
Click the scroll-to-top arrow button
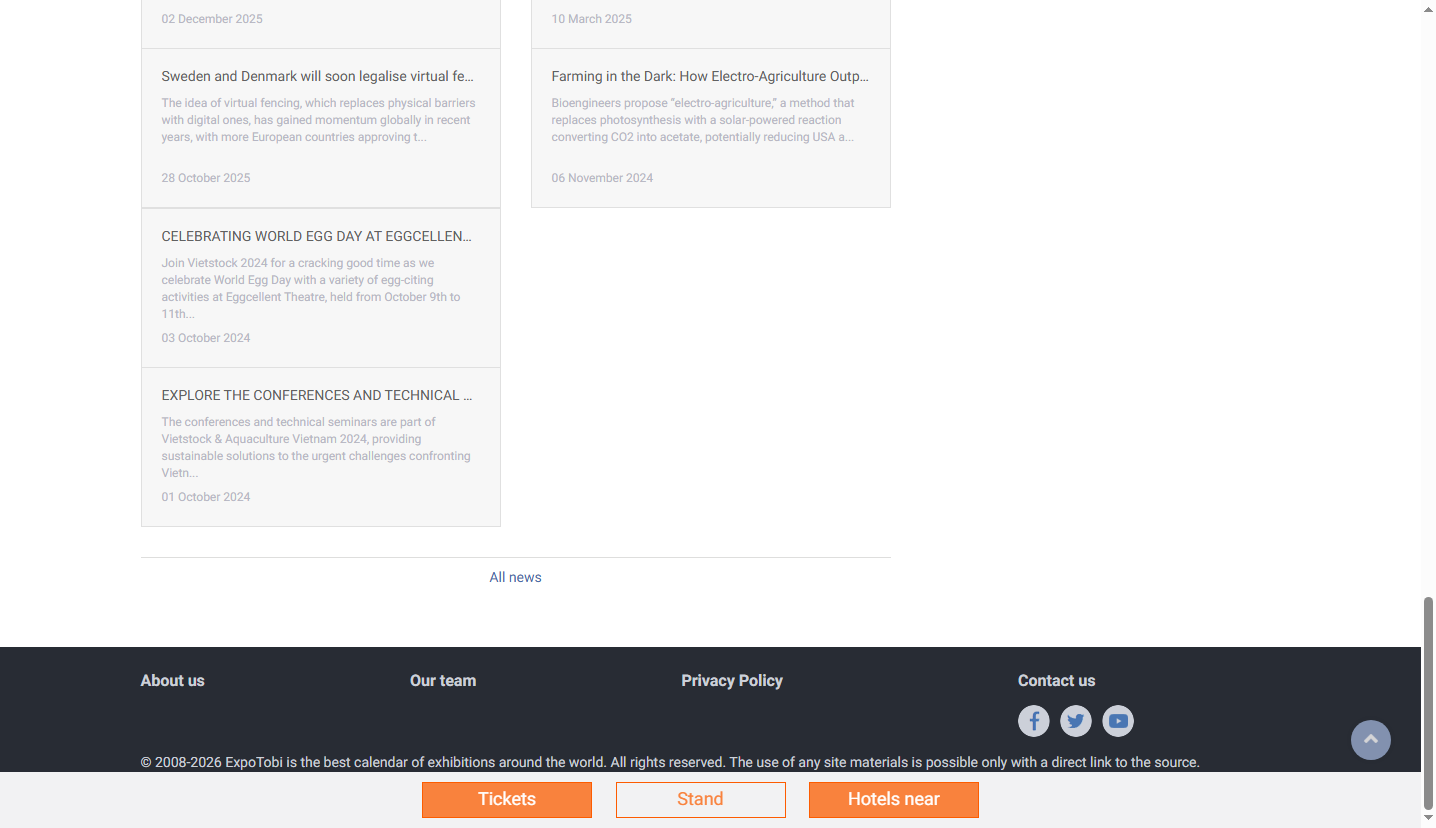(1371, 740)
